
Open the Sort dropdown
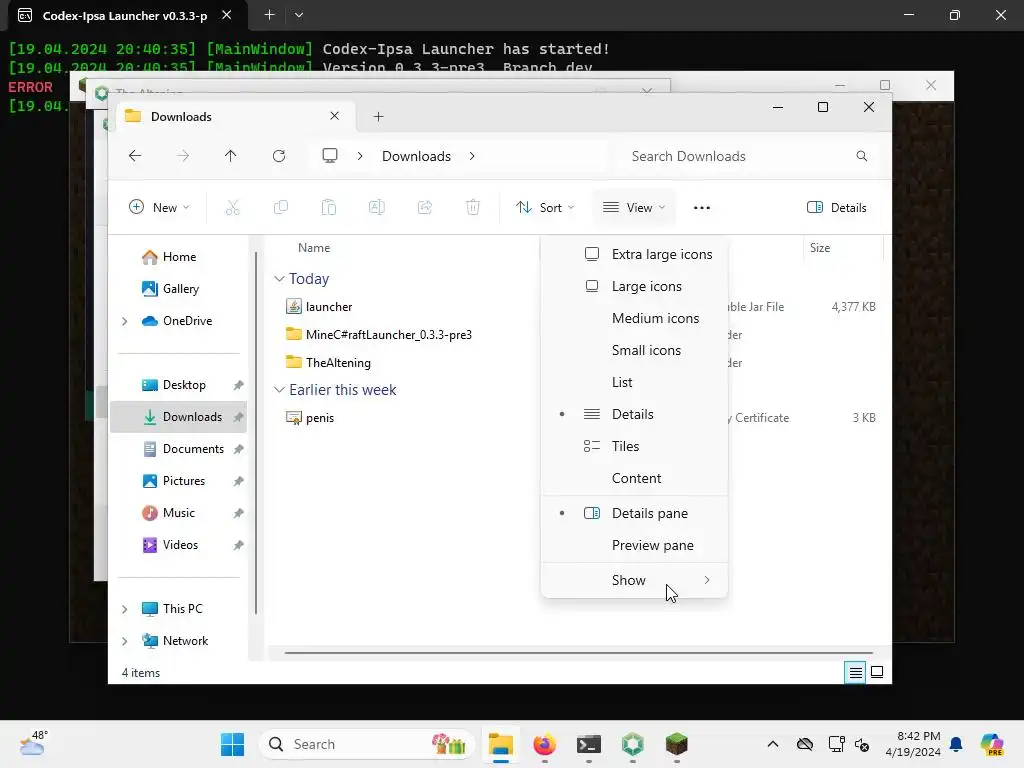(x=545, y=208)
